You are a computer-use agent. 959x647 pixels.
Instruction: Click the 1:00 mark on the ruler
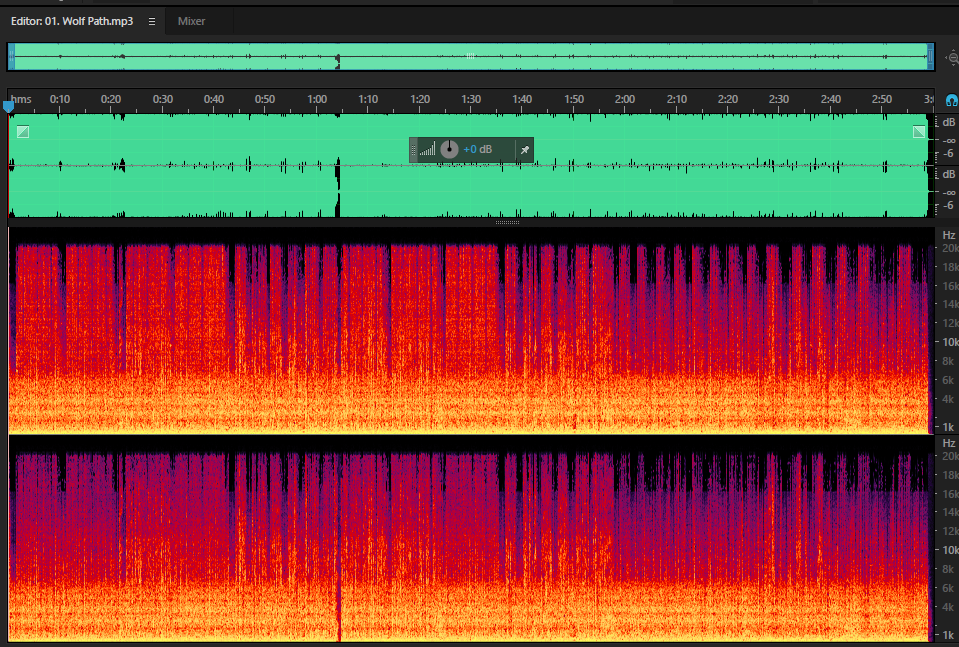(317, 99)
